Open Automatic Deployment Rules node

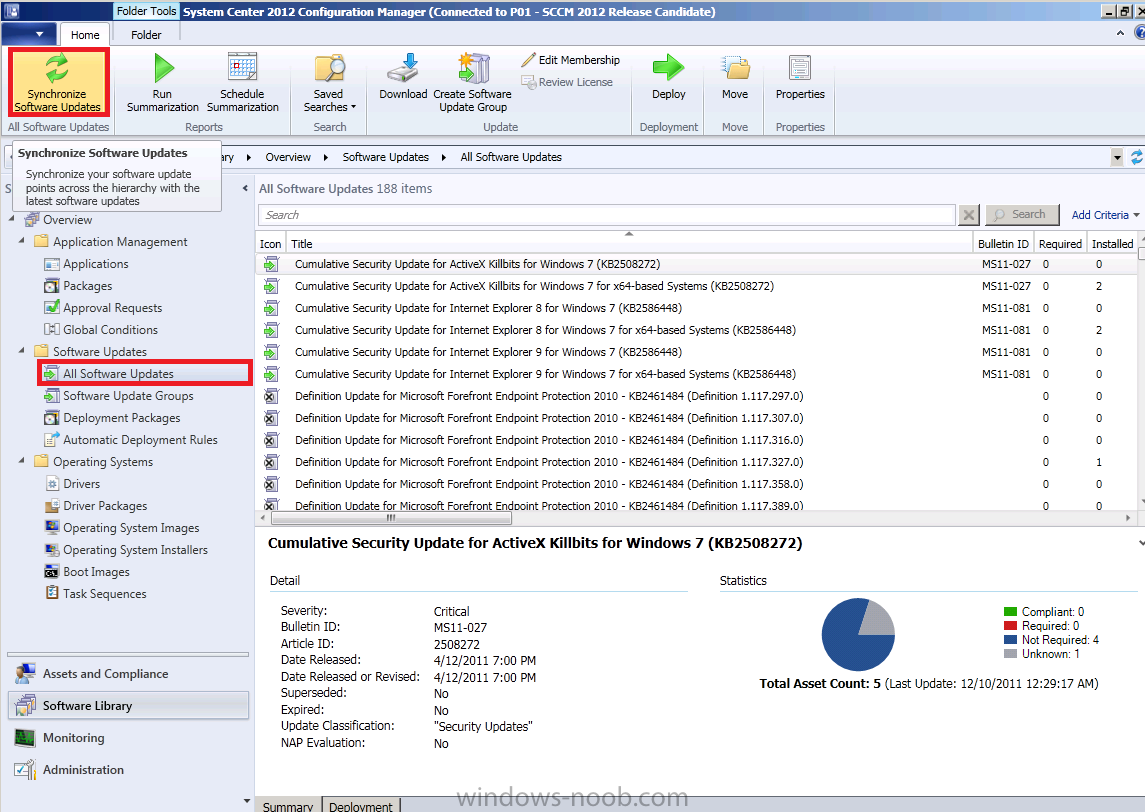pyautogui.click(x=139, y=440)
